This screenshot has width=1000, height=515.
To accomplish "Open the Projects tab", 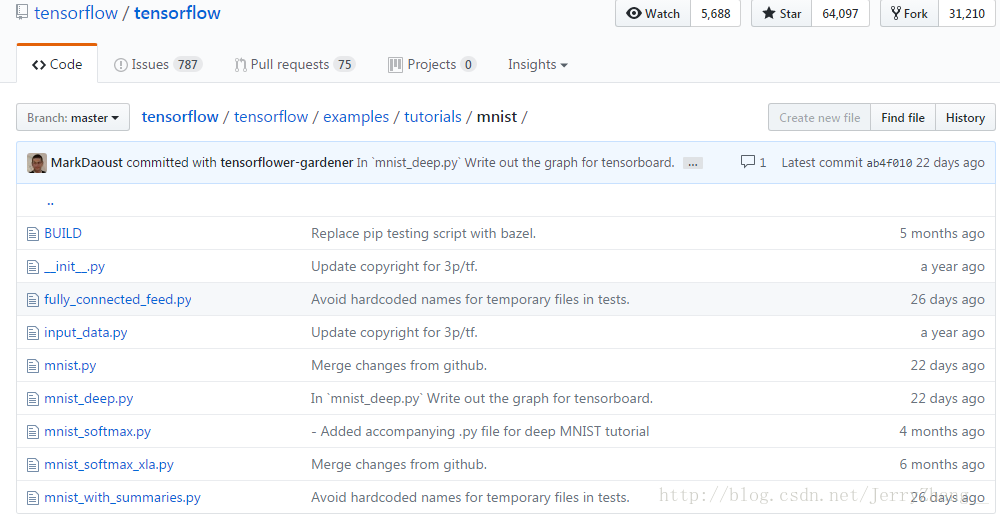I will point(432,64).
